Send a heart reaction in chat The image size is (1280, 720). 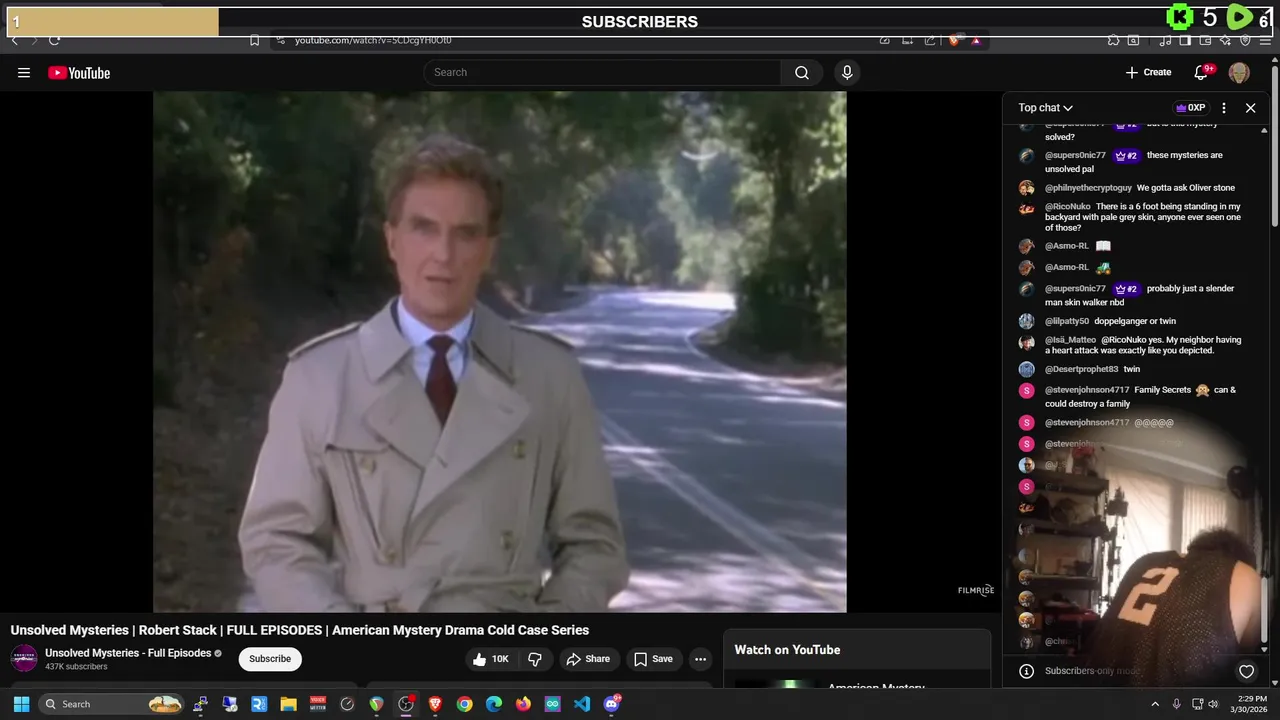1246,671
